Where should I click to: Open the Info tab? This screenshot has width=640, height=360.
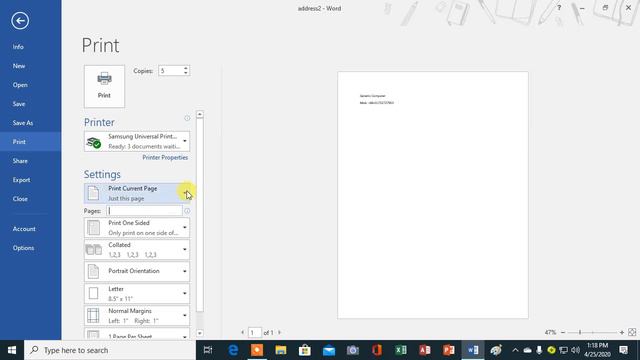pos(18,47)
